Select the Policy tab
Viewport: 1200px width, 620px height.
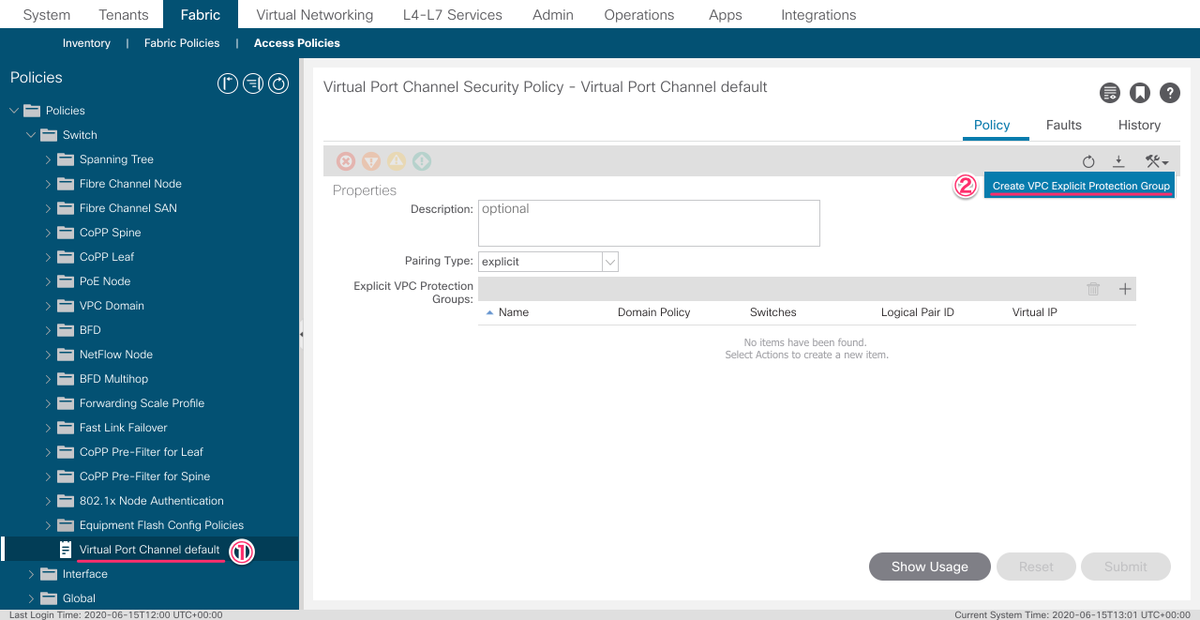coord(992,125)
